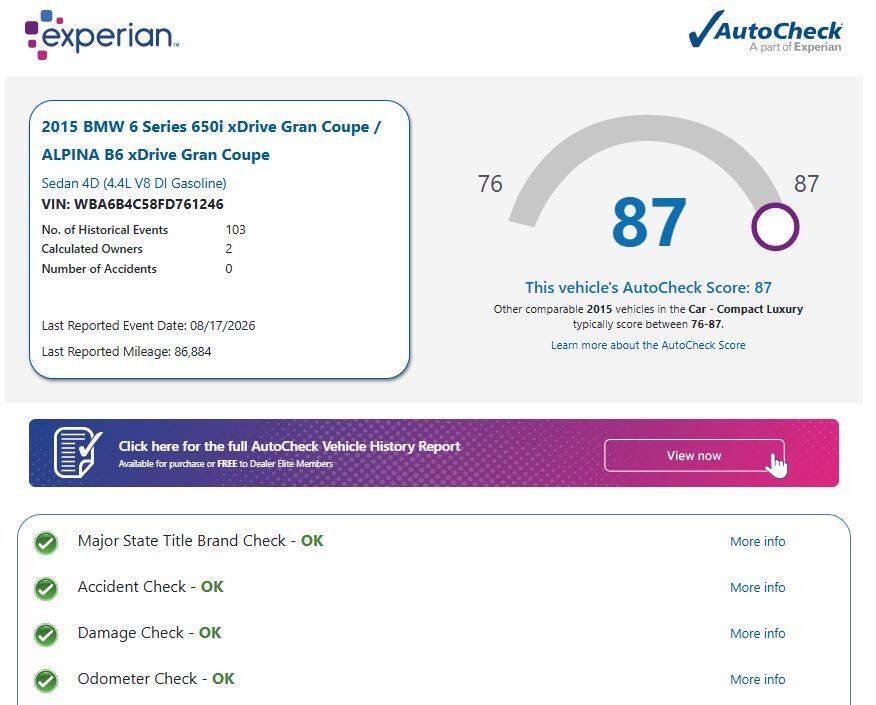Click green checkmark beside Damage Check
The width and height of the screenshot is (876, 705).
click(x=46, y=634)
